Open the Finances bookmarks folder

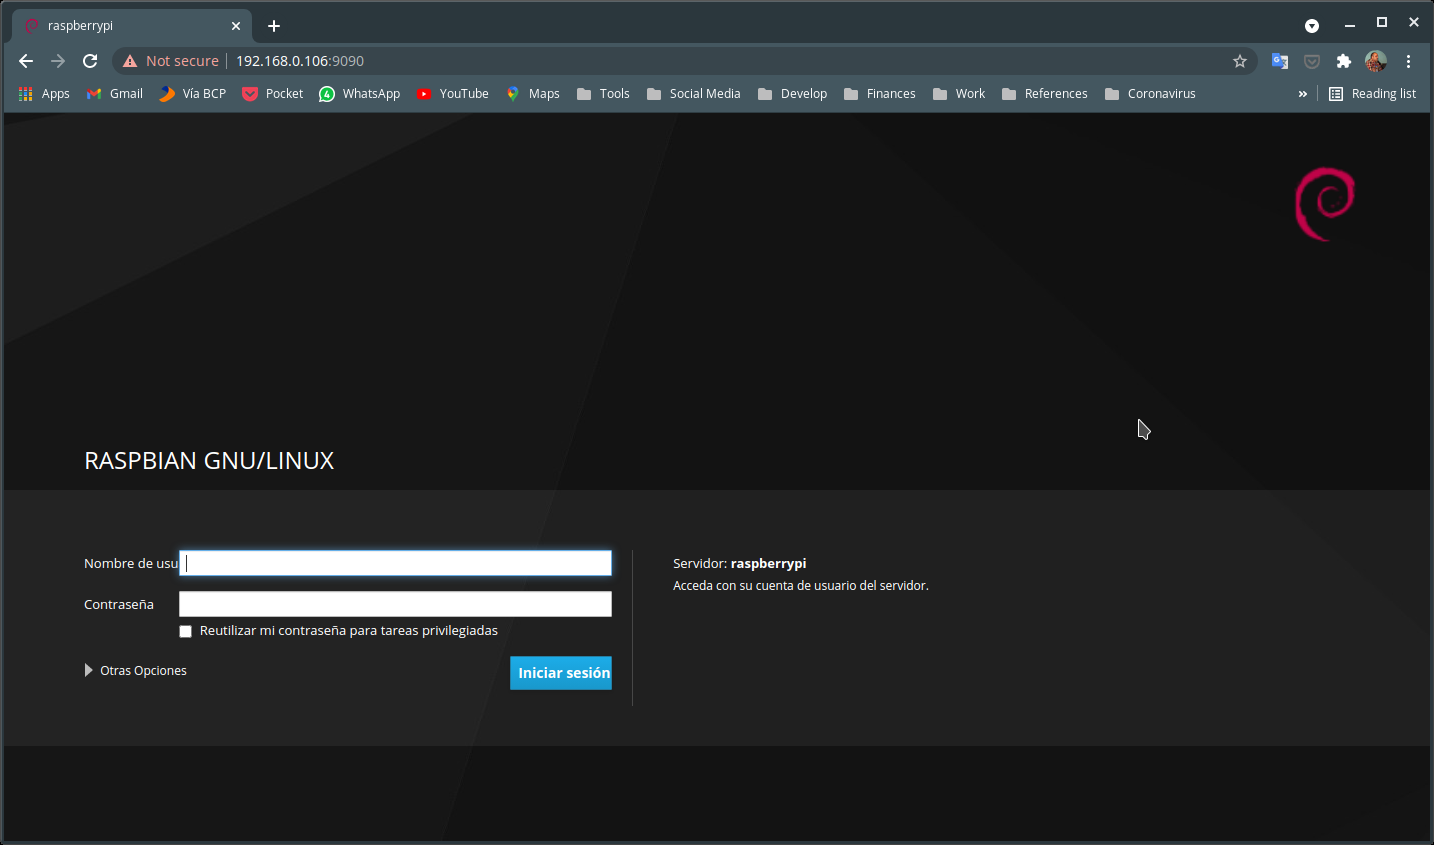tap(880, 94)
